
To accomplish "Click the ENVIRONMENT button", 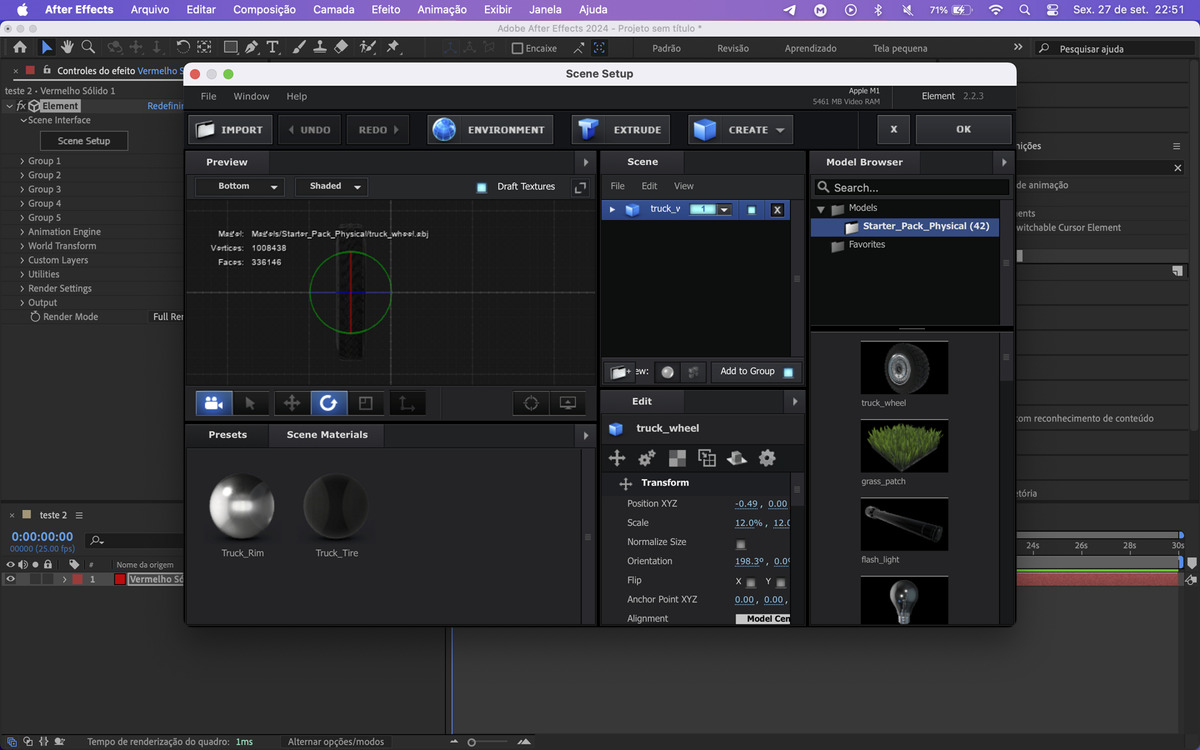I will tap(489, 130).
